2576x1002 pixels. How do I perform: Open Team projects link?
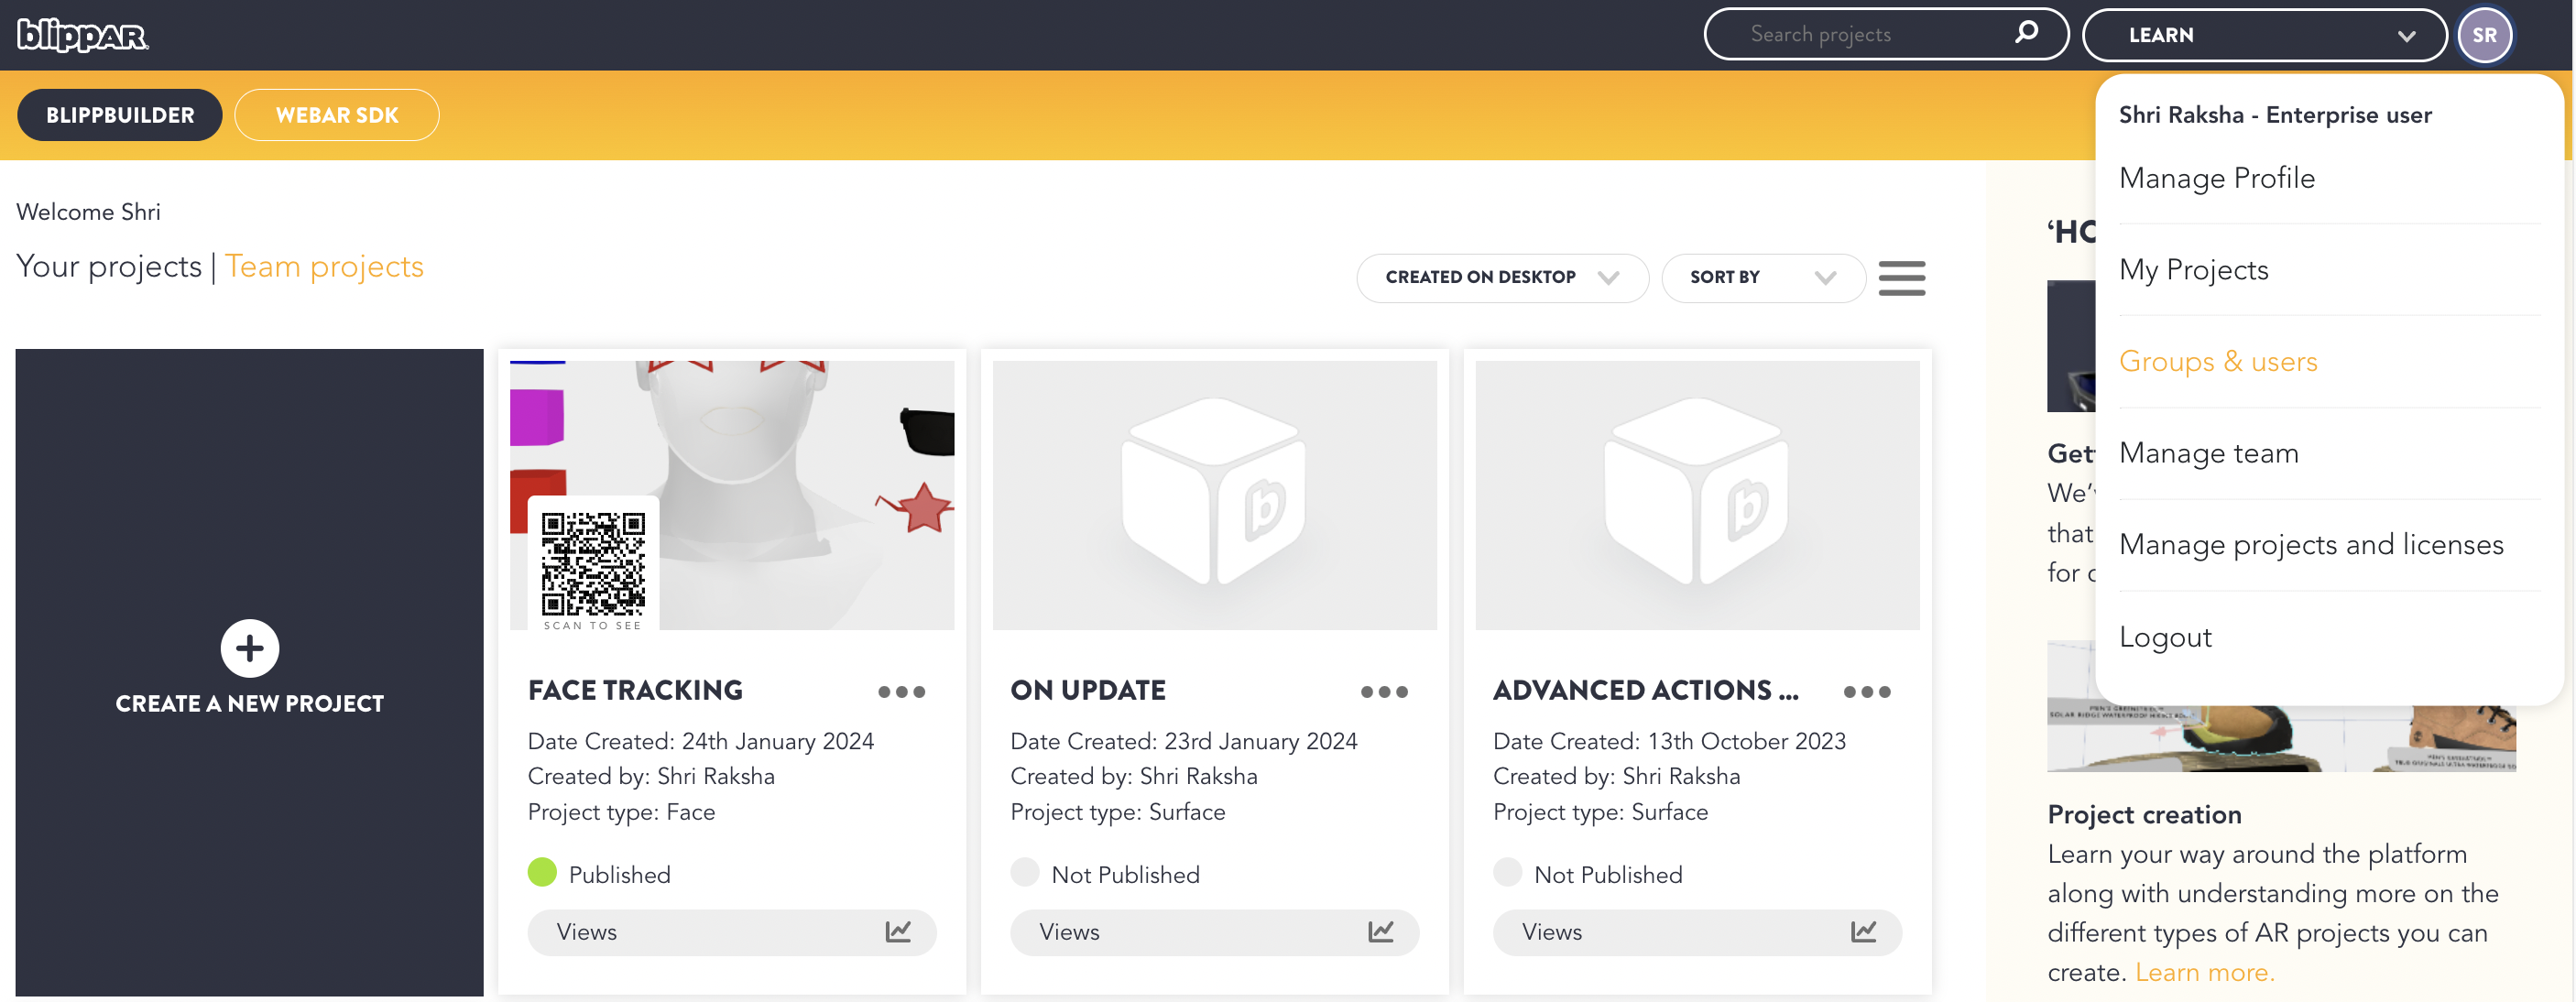coord(324,267)
